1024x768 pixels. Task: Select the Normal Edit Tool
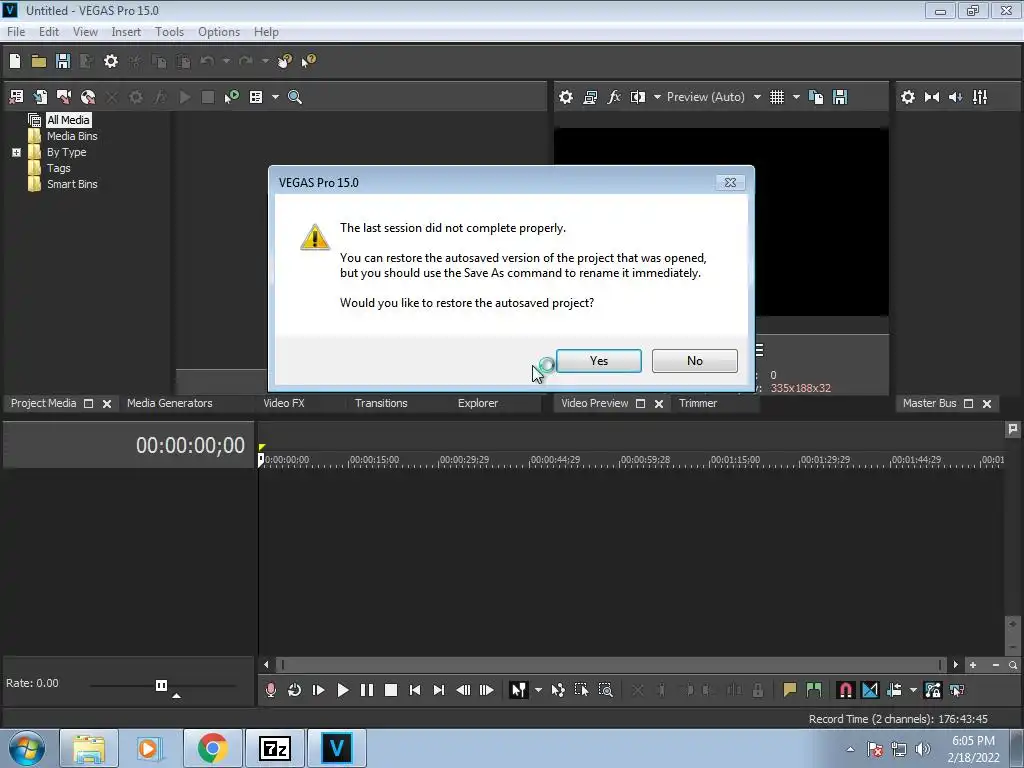[x=519, y=690]
